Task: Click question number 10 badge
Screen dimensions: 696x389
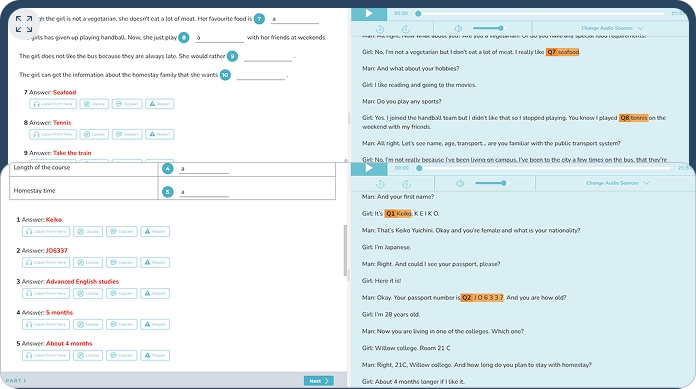Action: point(225,75)
